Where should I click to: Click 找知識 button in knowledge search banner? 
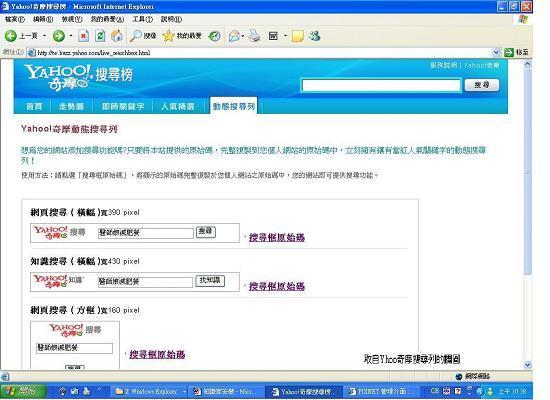pyautogui.click(x=210, y=280)
